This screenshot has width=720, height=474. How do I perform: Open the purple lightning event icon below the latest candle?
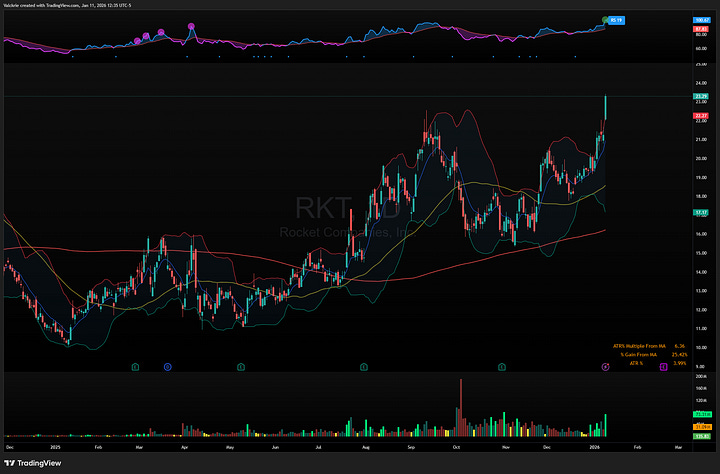pos(605,367)
